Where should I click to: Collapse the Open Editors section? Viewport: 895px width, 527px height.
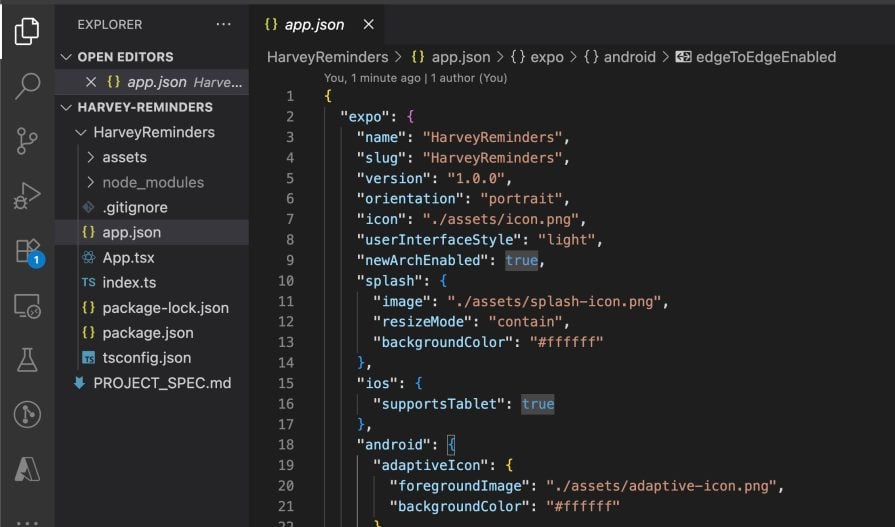(x=125, y=57)
